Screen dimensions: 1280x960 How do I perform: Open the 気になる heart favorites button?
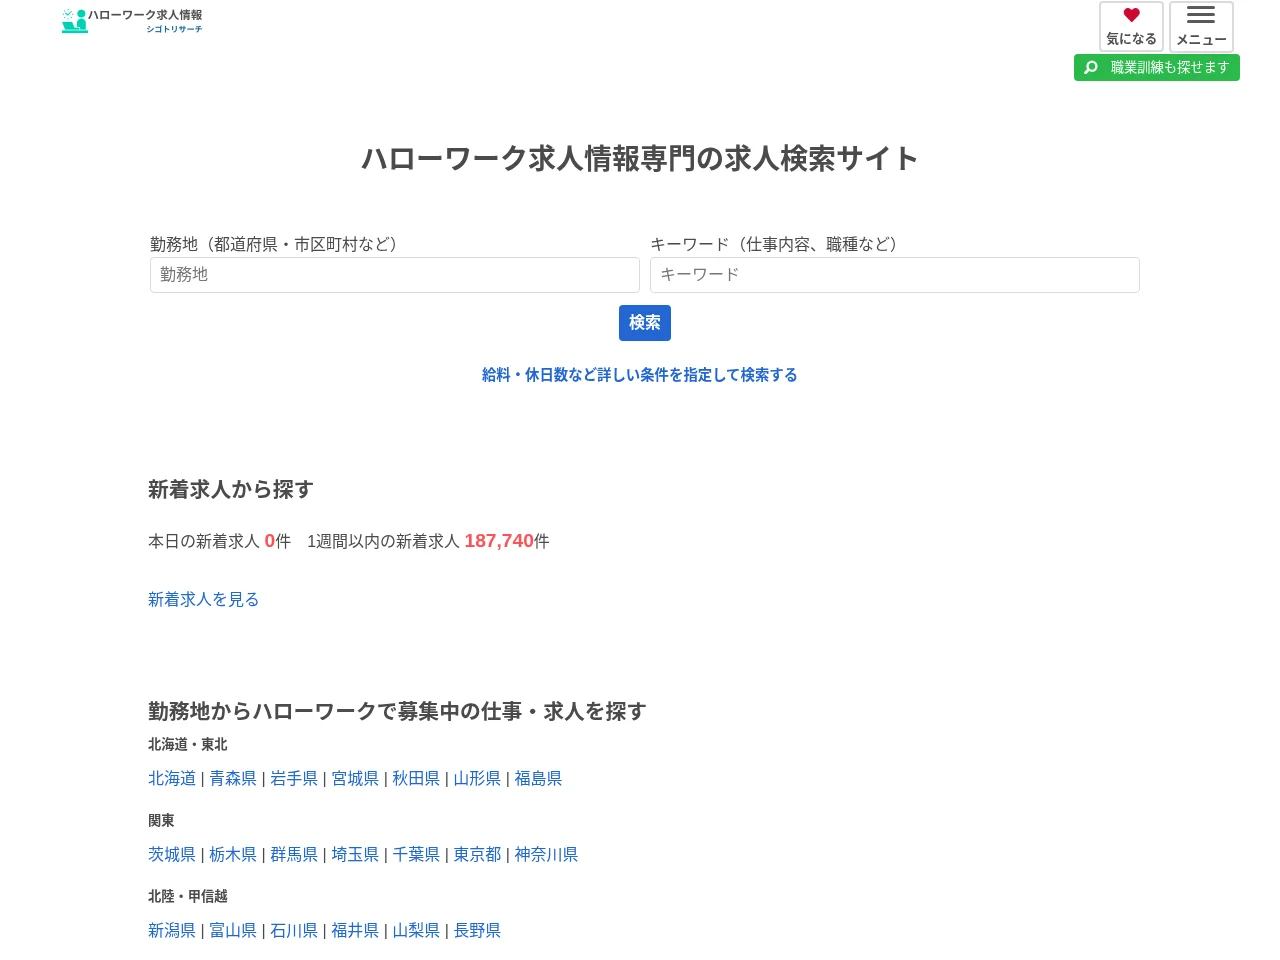(x=1131, y=27)
